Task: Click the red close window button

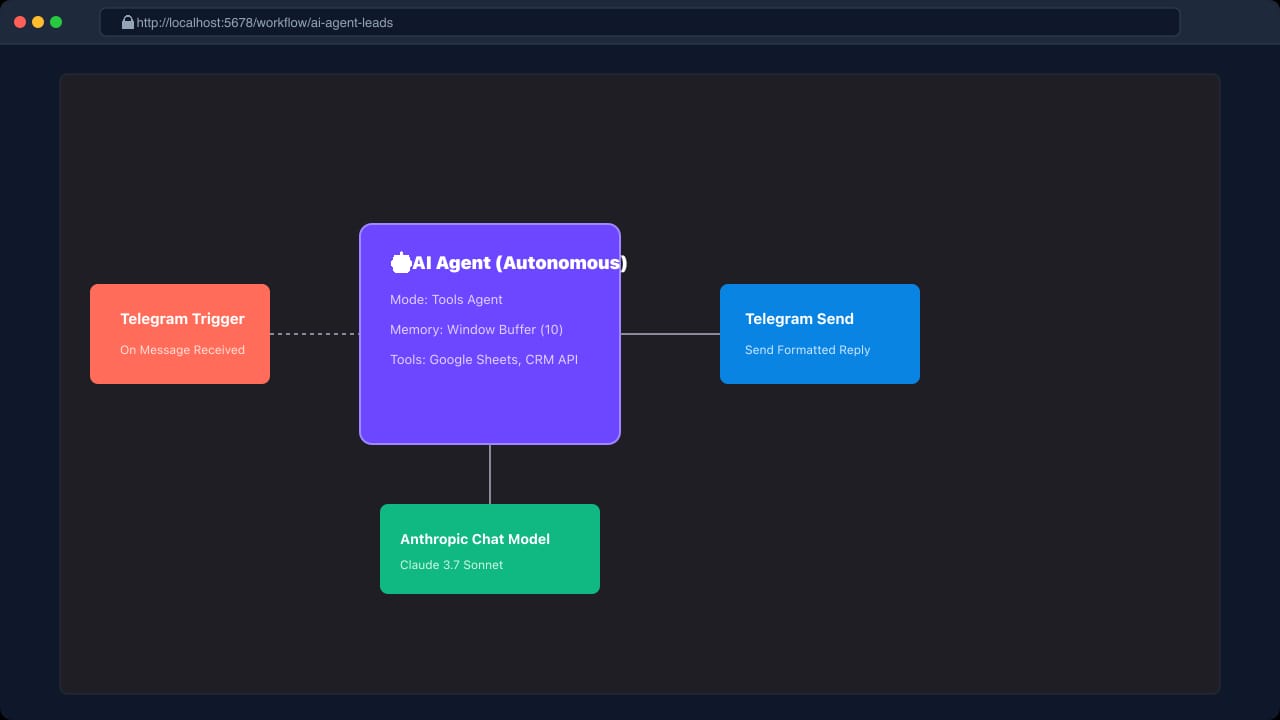Action: pos(20,22)
